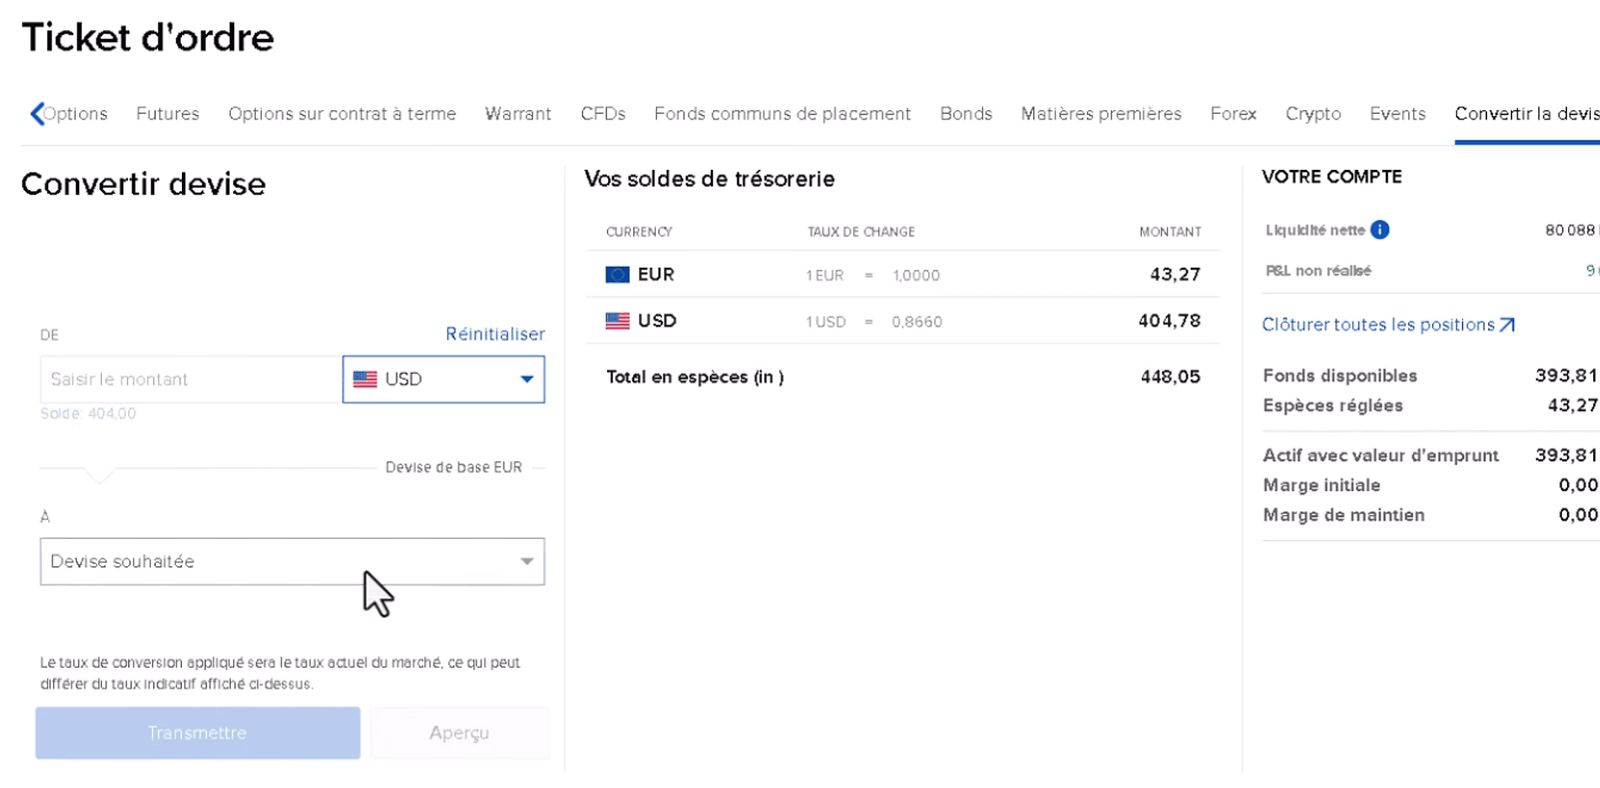The width and height of the screenshot is (1600, 788).
Task: Switch to the Bonds tab
Action: (966, 114)
